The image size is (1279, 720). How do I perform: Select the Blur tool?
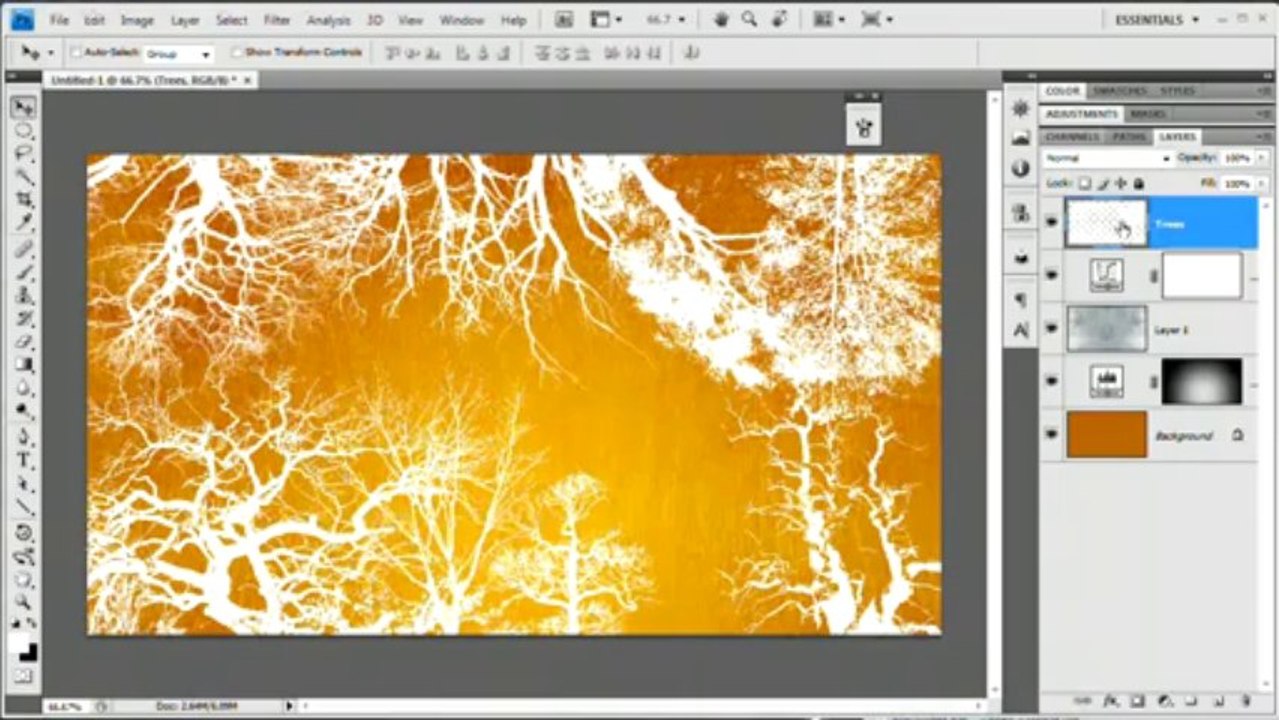[x=24, y=388]
